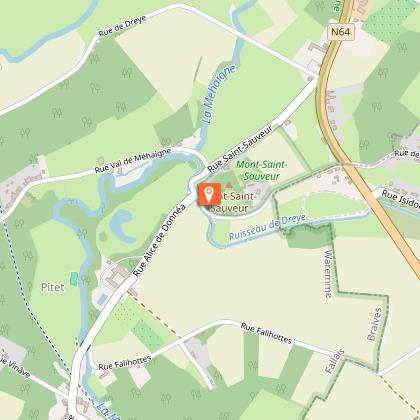420x420 pixels.
Task: Click the orange location pin marker
Action: 209,194
